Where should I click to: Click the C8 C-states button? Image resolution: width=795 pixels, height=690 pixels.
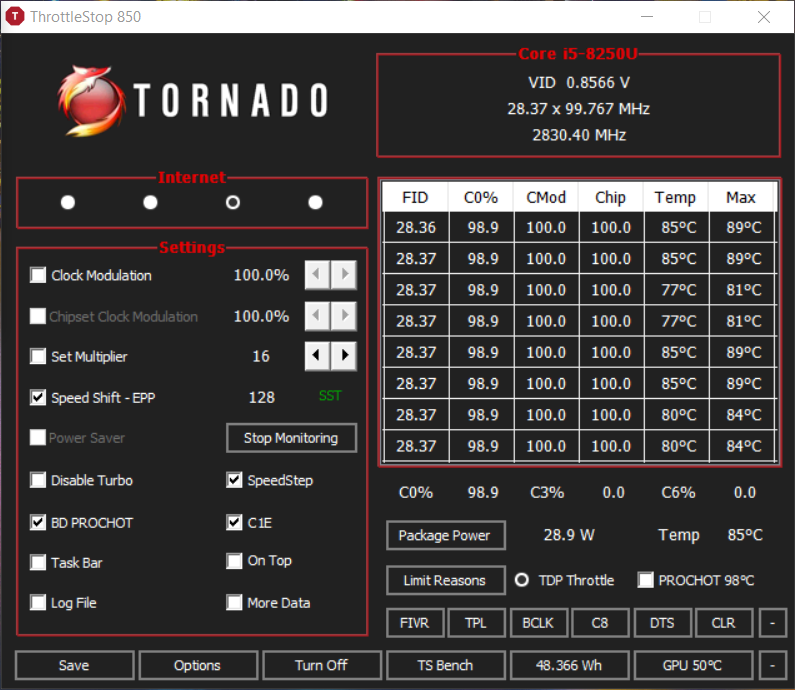click(x=600, y=623)
